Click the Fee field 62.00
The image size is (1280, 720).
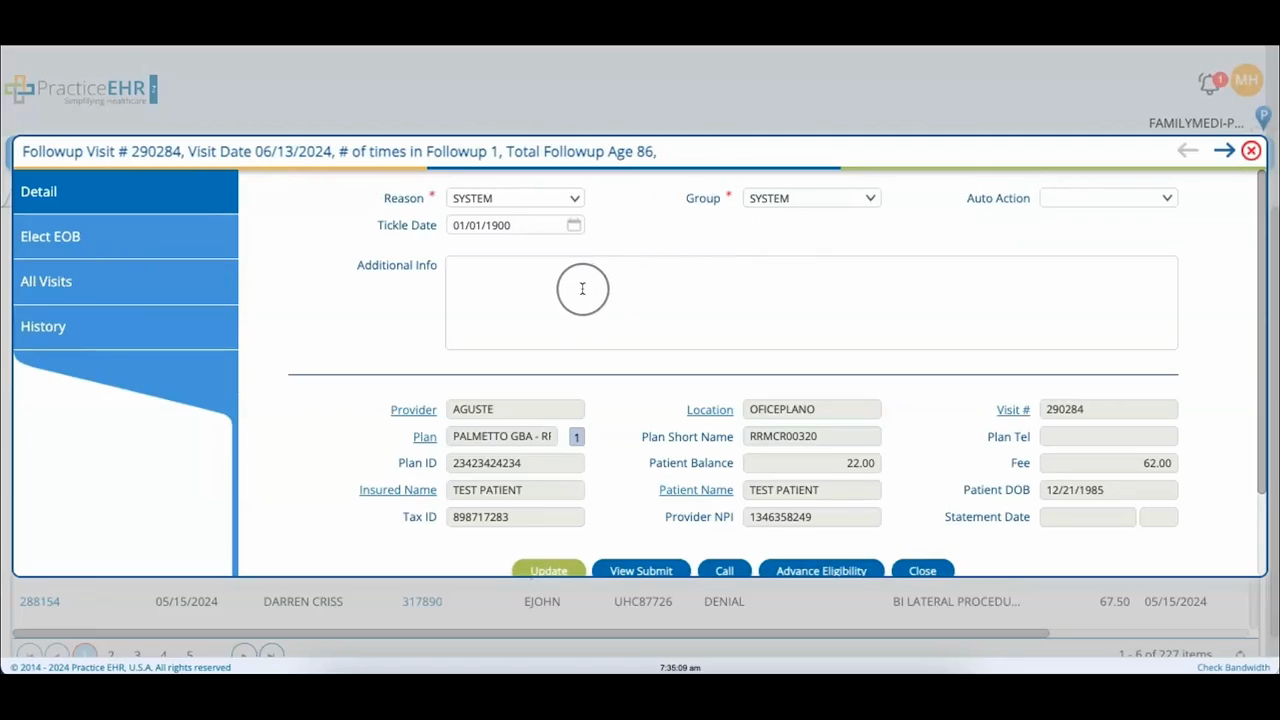click(1109, 463)
